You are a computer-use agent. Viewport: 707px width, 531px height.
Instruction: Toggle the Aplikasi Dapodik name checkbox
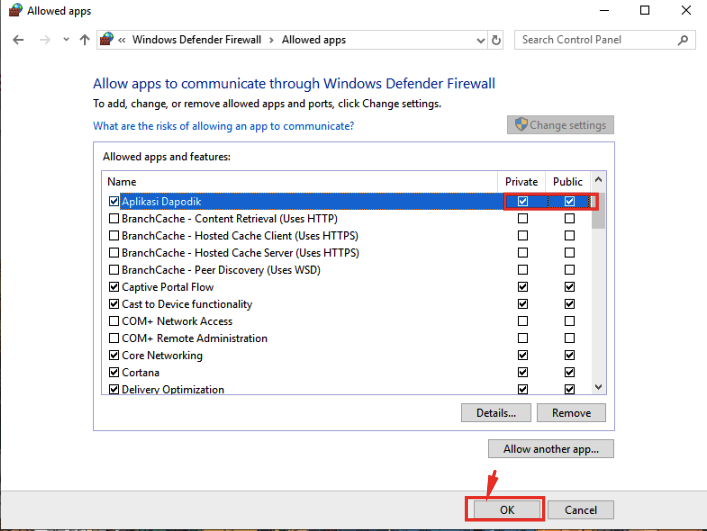tap(114, 201)
